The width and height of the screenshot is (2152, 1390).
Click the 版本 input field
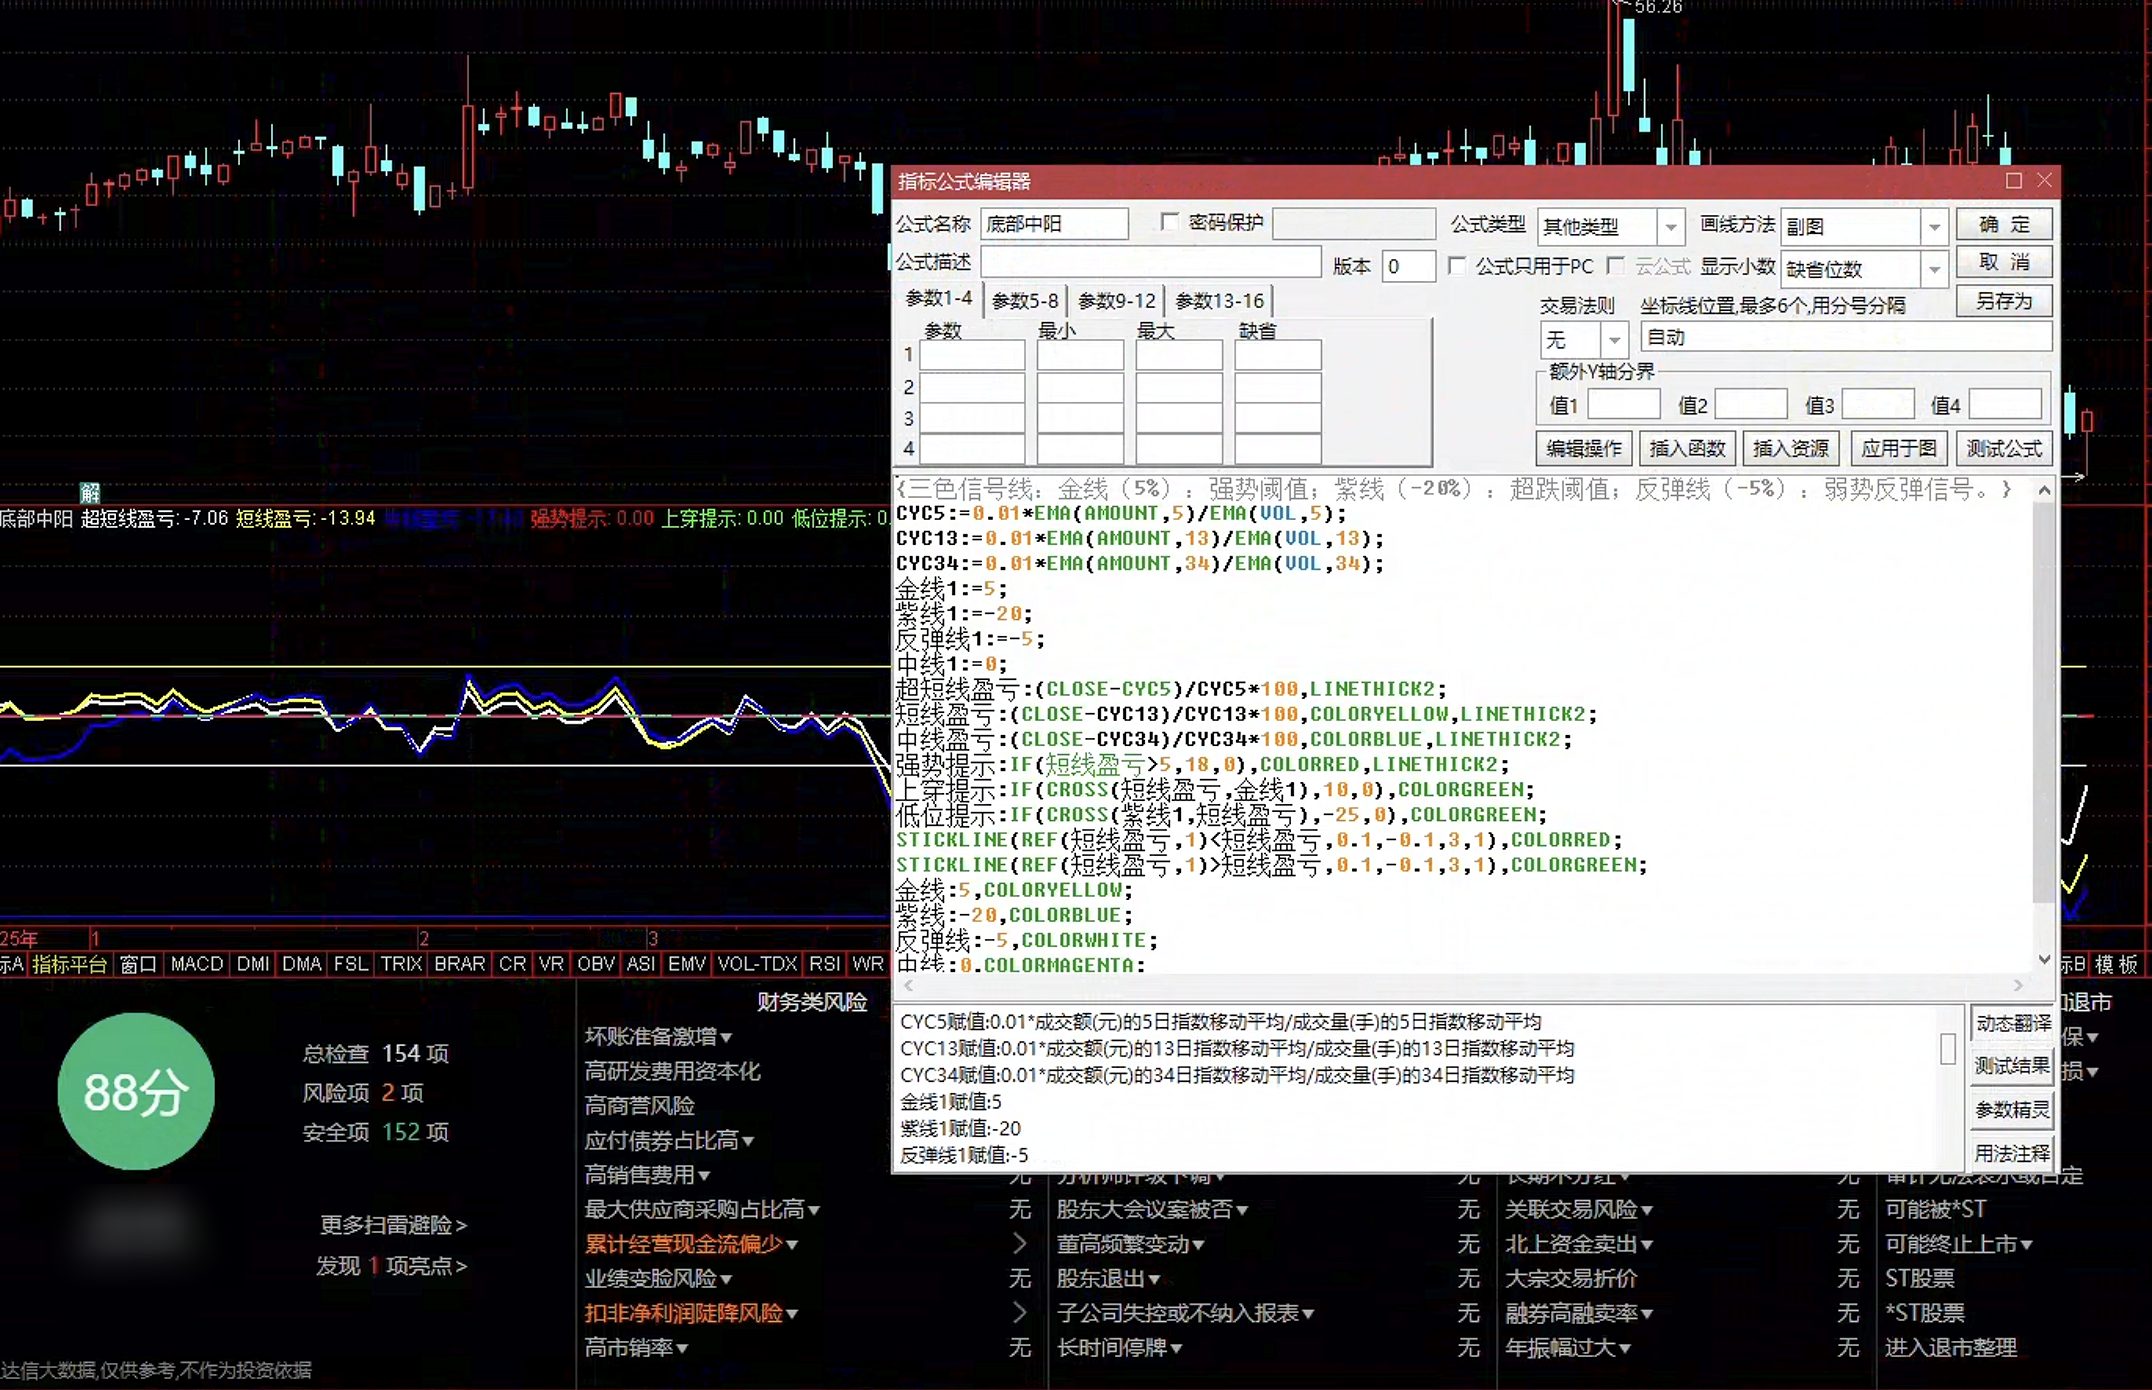1408,266
